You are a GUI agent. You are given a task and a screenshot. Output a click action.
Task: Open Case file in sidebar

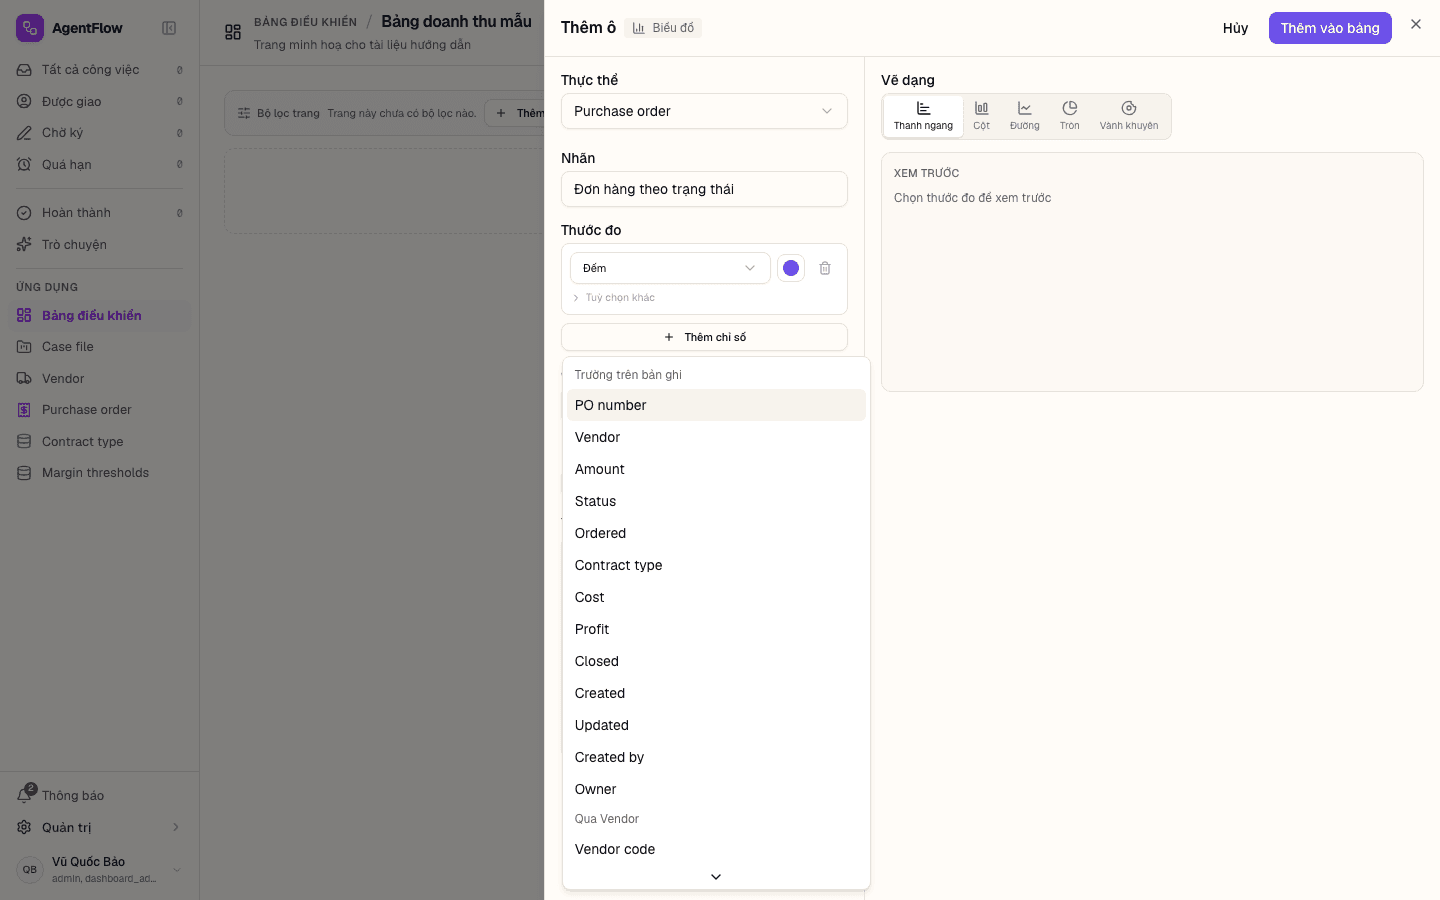click(99, 347)
